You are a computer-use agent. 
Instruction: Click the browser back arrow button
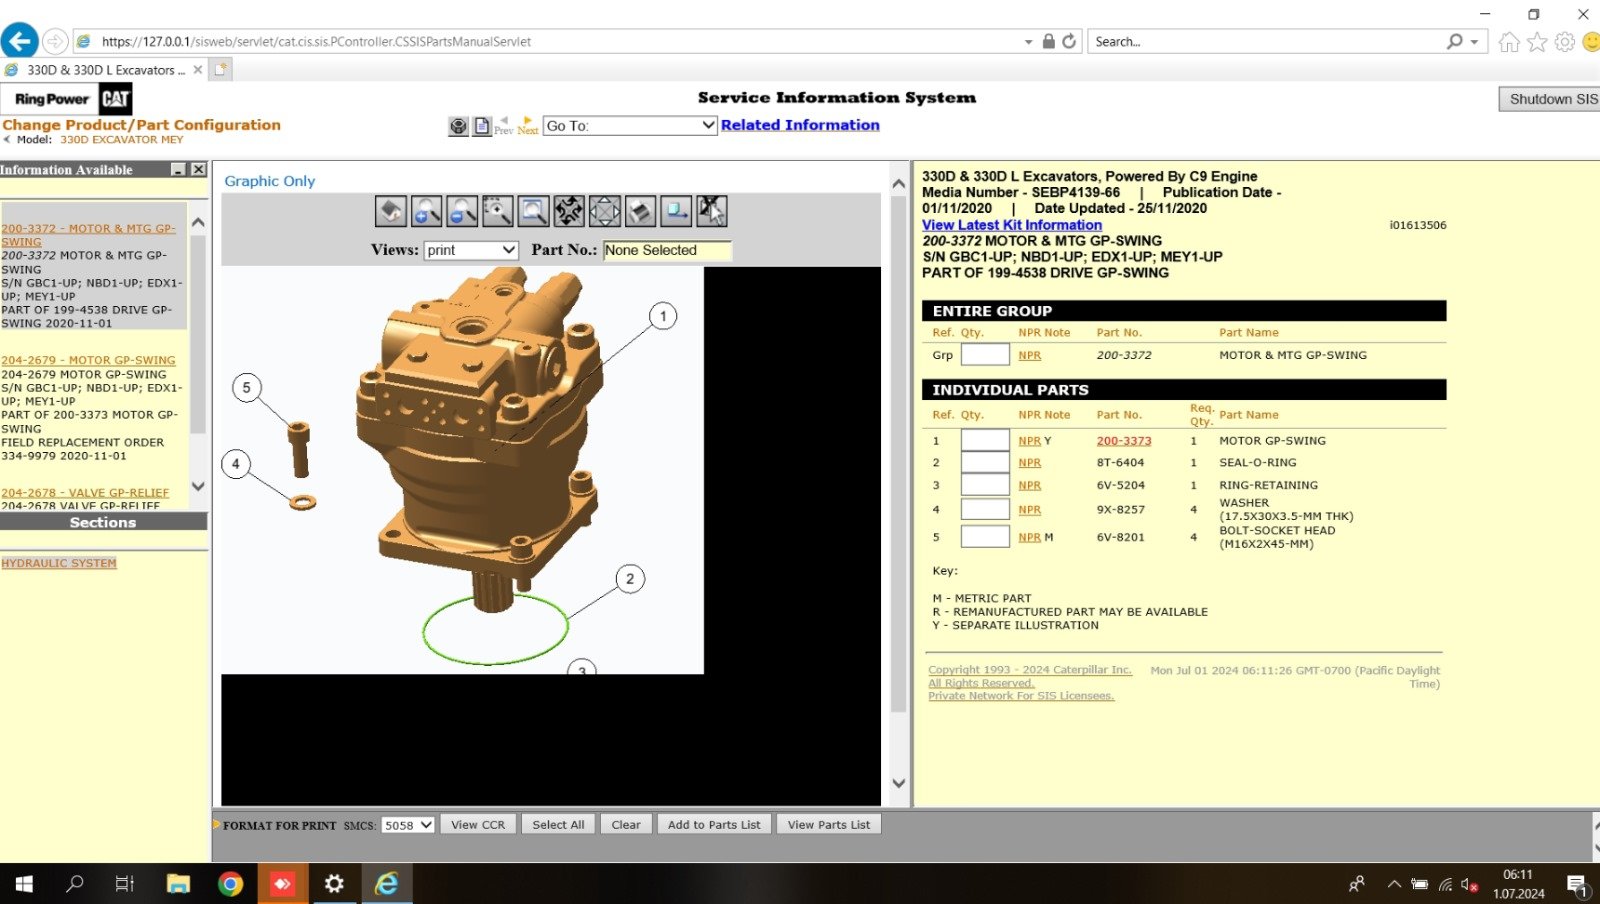coord(19,41)
